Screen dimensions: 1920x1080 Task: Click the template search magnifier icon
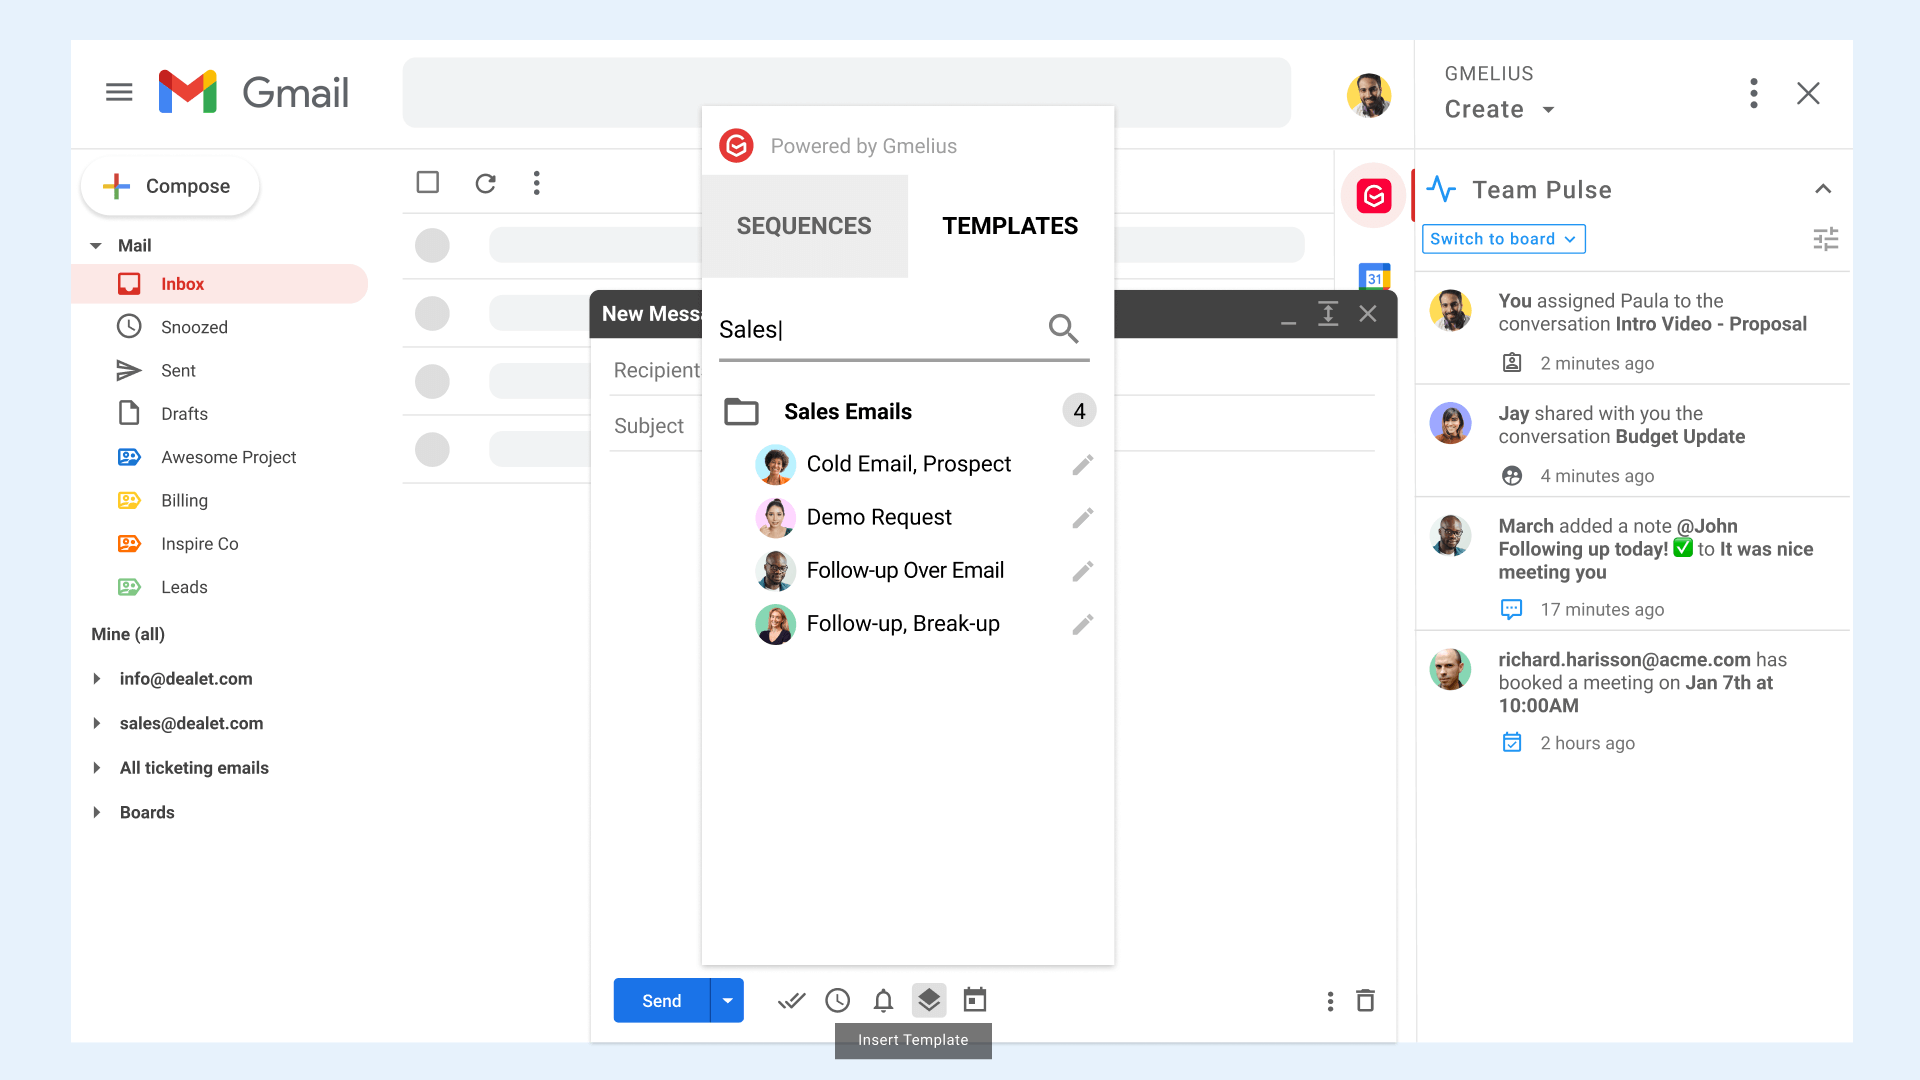tap(1063, 329)
